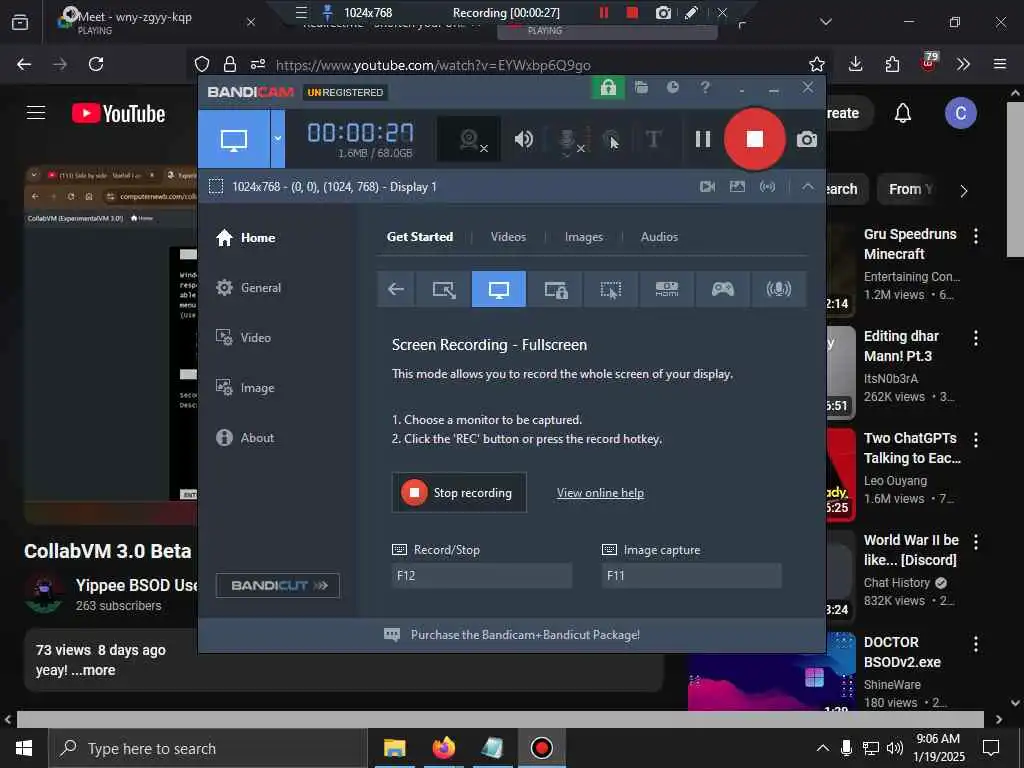Click the broadcast signal icon in status bar
Image resolution: width=1024 pixels, height=768 pixels.
(x=767, y=187)
